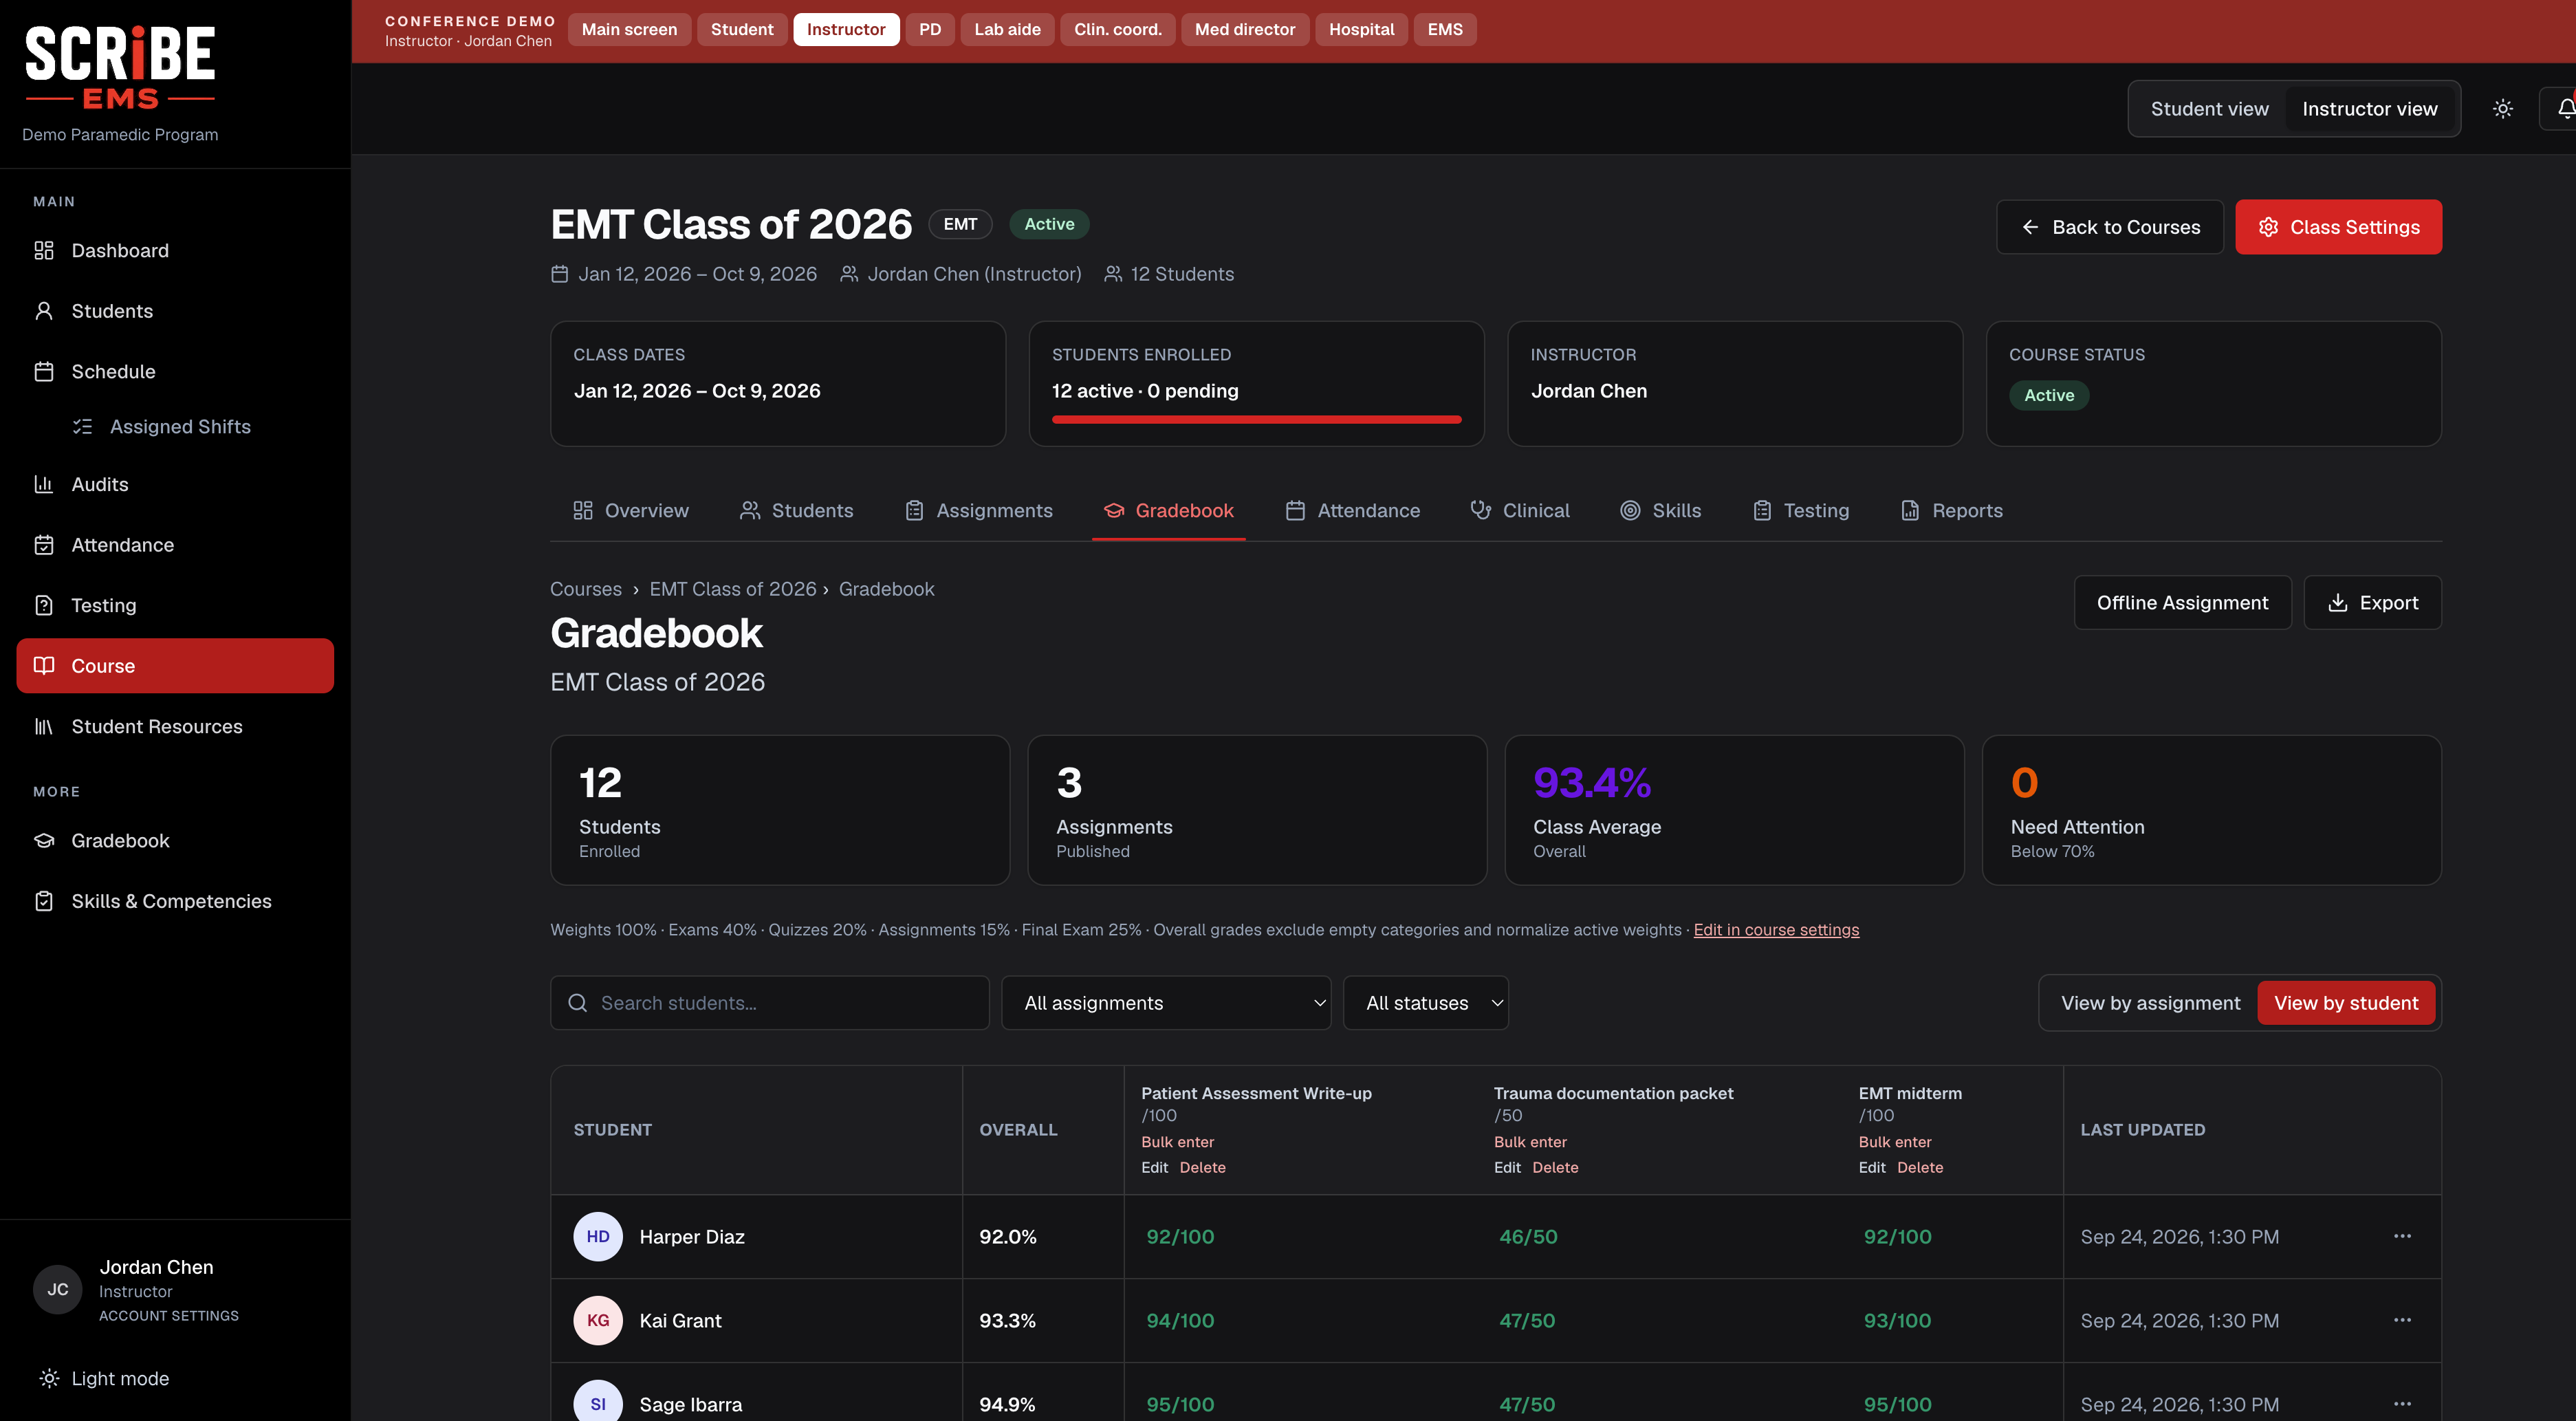Click the SCRiBE EMS logo
Screen dimensions: 2576x1421
[x=120, y=67]
